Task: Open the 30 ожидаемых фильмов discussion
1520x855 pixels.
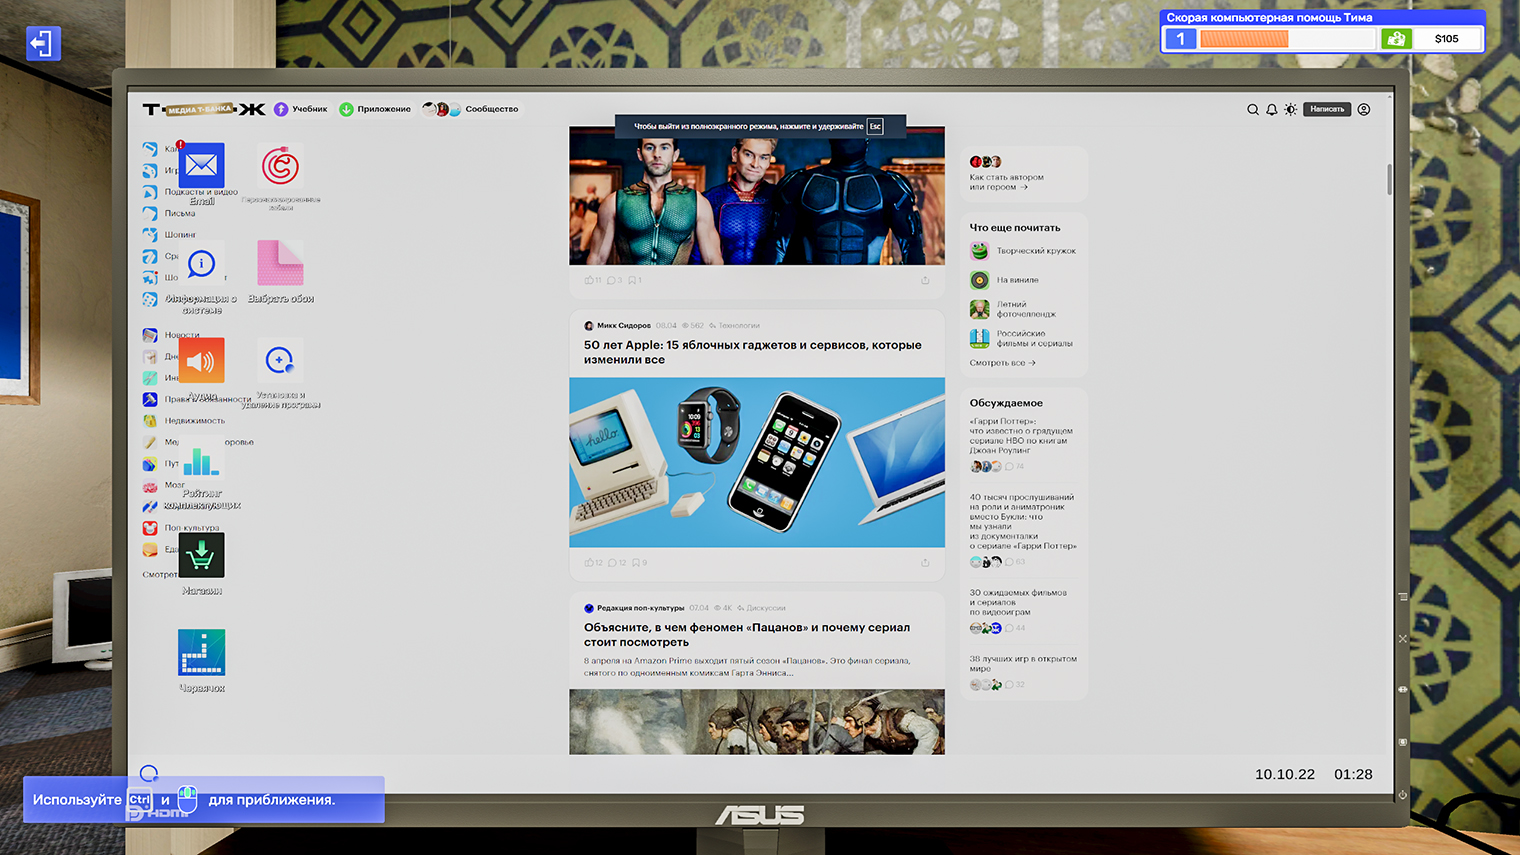Action: click(x=1018, y=602)
